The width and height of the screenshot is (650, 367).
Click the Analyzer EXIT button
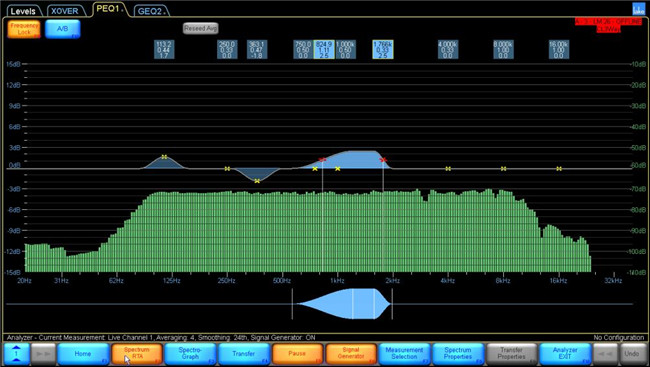(x=565, y=354)
